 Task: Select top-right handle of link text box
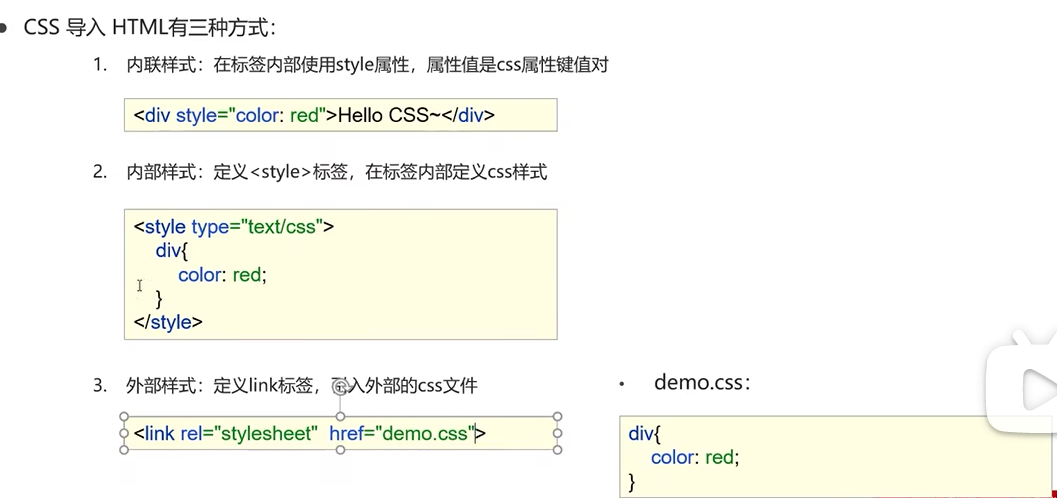[x=557, y=417]
